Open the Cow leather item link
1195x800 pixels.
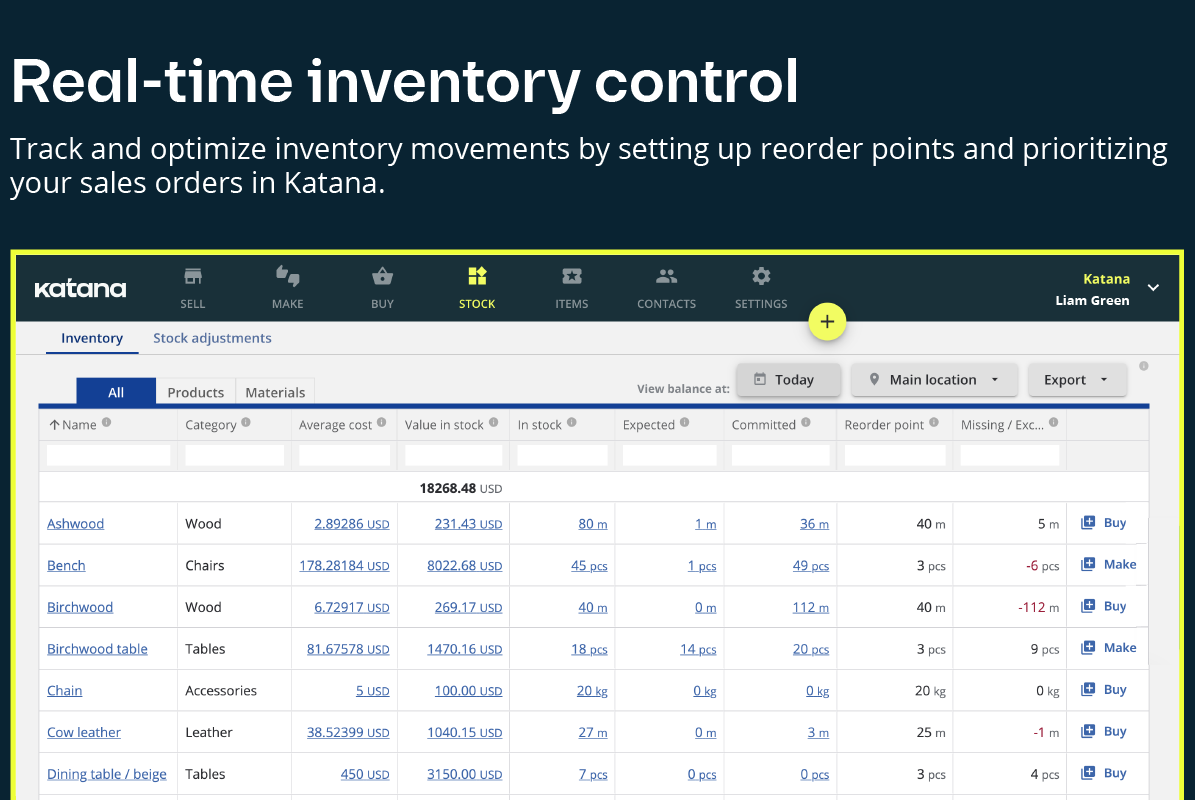point(84,732)
